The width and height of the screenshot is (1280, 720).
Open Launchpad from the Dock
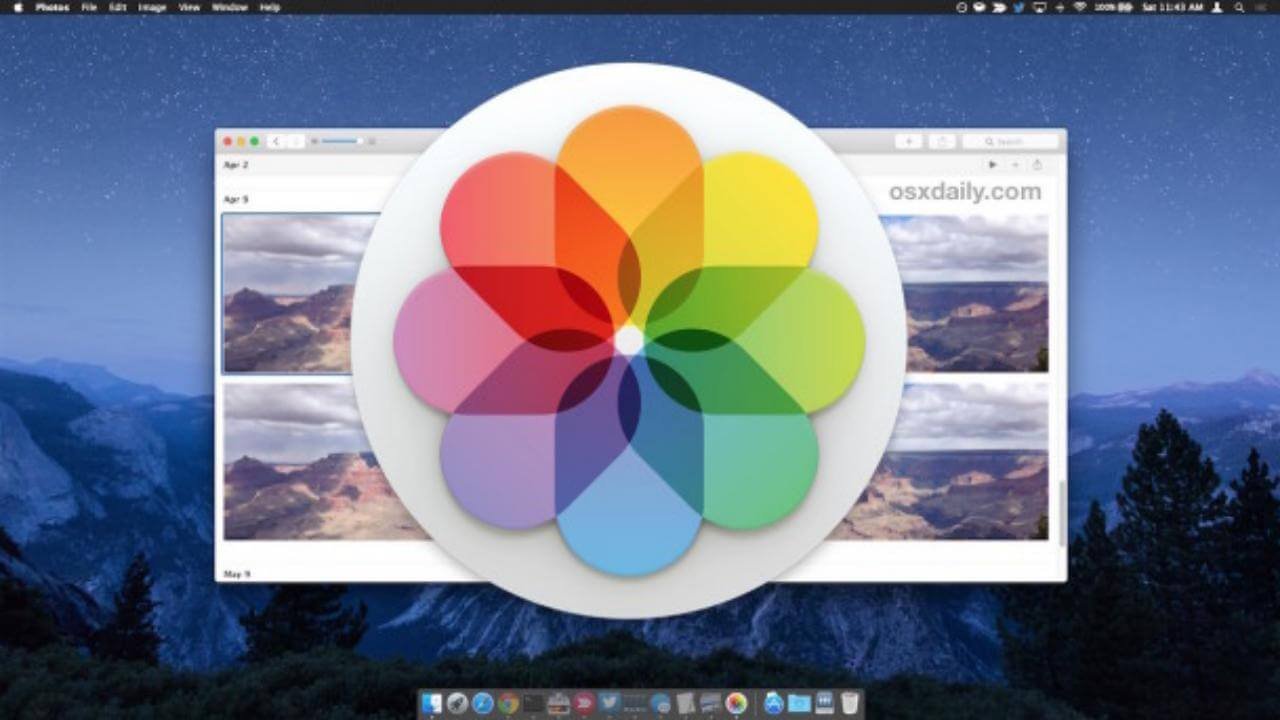pos(457,703)
